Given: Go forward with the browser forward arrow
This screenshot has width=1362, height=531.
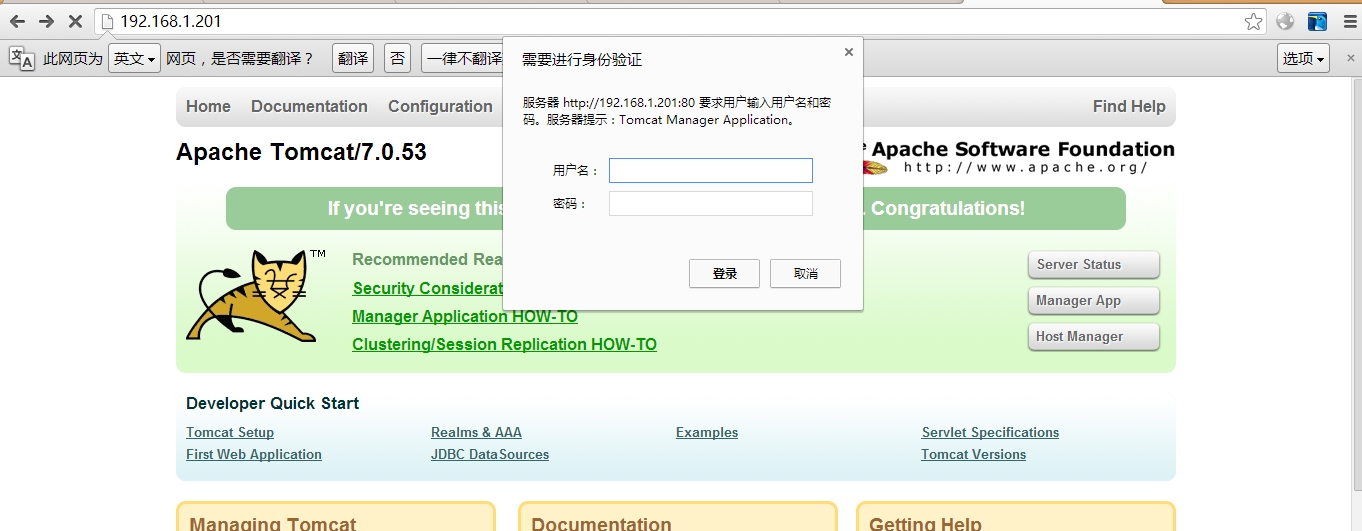Looking at the screenshot, I should 46,21.
